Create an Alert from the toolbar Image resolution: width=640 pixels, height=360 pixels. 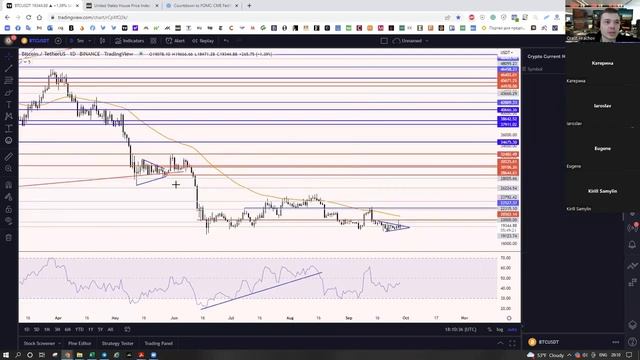coord(175,41)
